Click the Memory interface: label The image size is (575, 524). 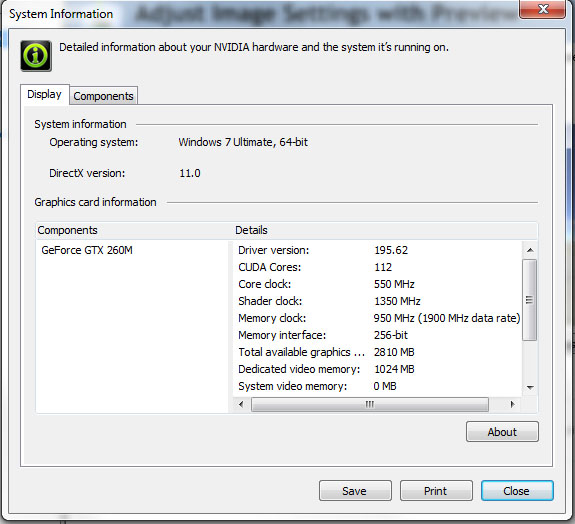[282, 335]
